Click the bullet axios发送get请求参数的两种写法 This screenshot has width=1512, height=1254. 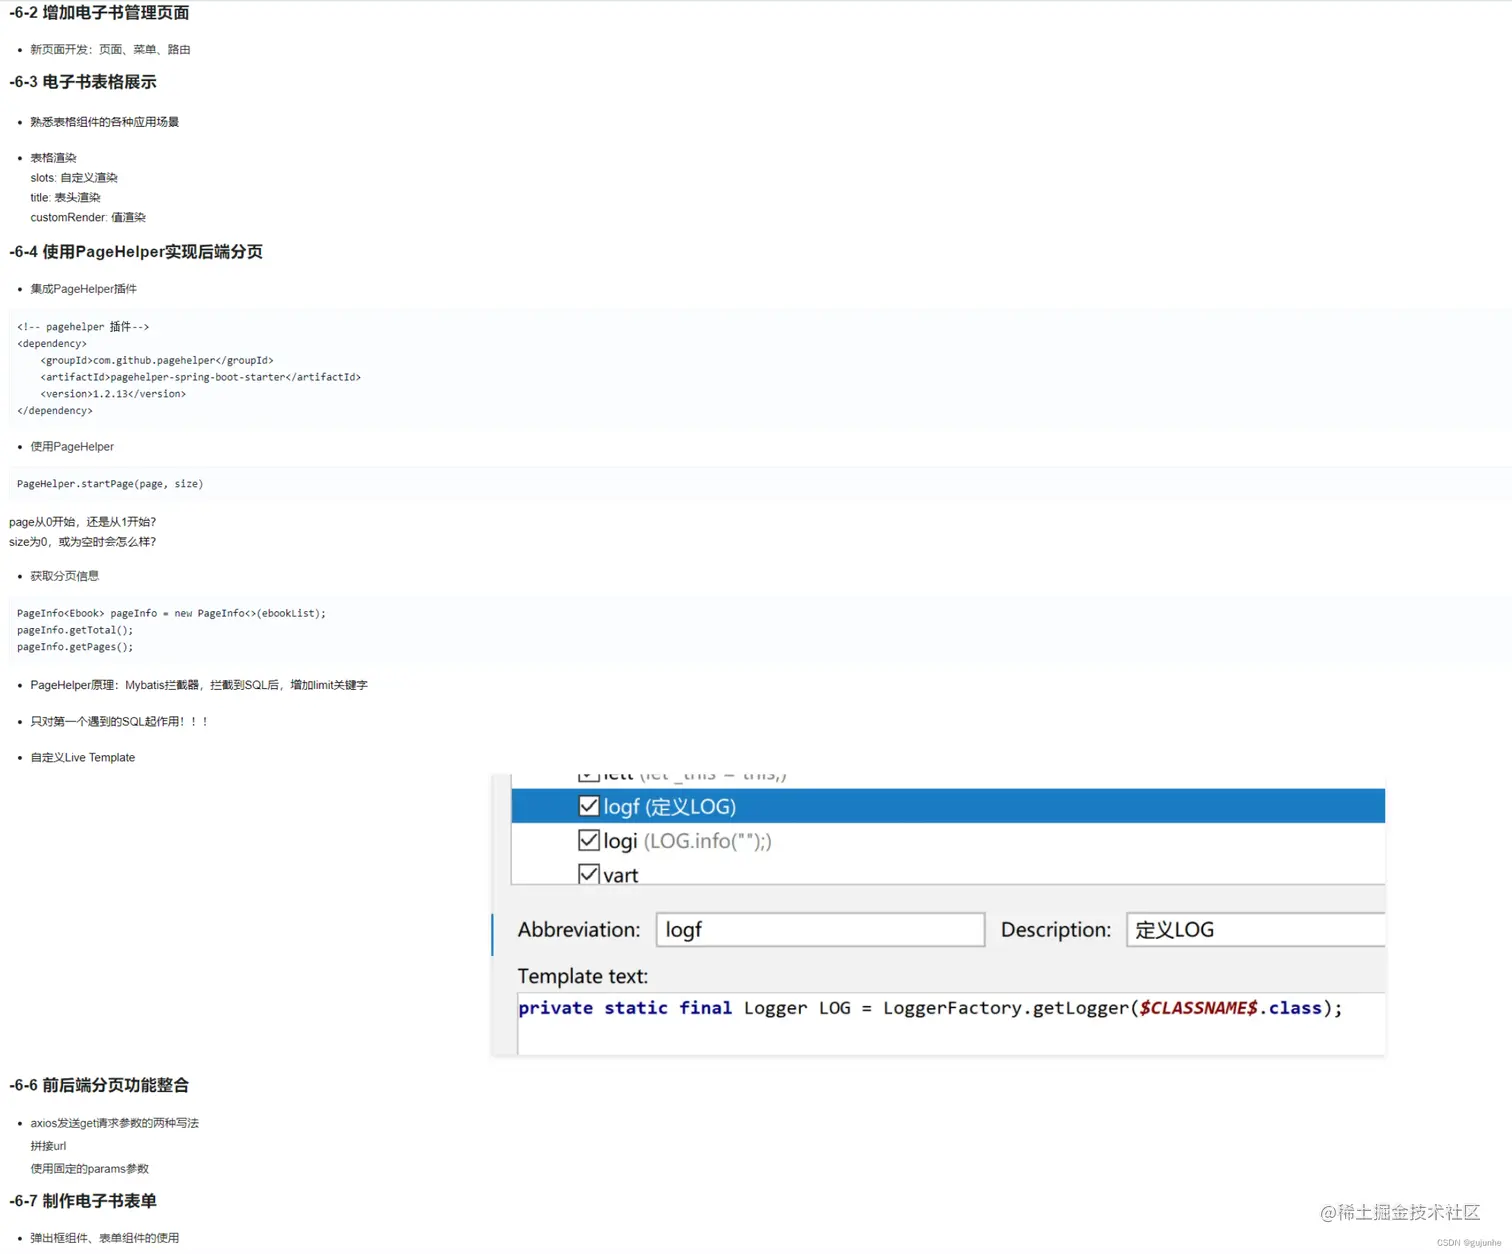(x=115, y=1123)
